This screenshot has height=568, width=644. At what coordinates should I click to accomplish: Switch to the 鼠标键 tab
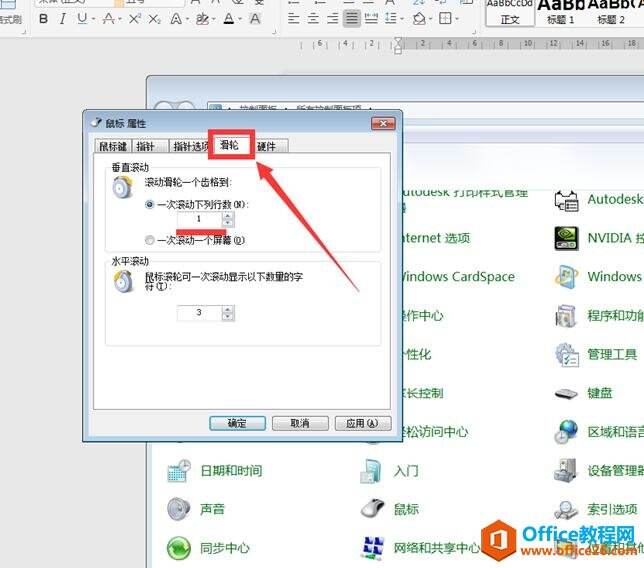pyautogui.click(x=113, y=146)
